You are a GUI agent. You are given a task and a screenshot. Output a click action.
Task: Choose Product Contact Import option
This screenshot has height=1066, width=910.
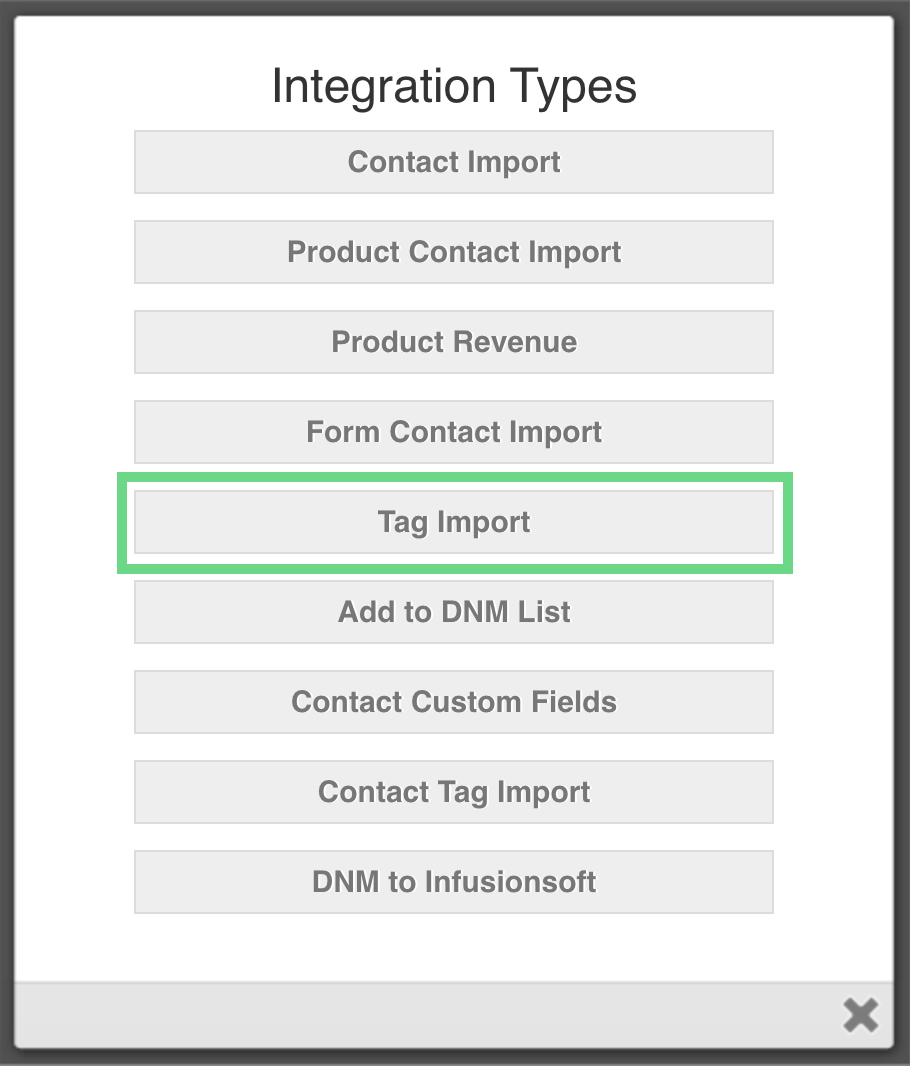point(454,252)
